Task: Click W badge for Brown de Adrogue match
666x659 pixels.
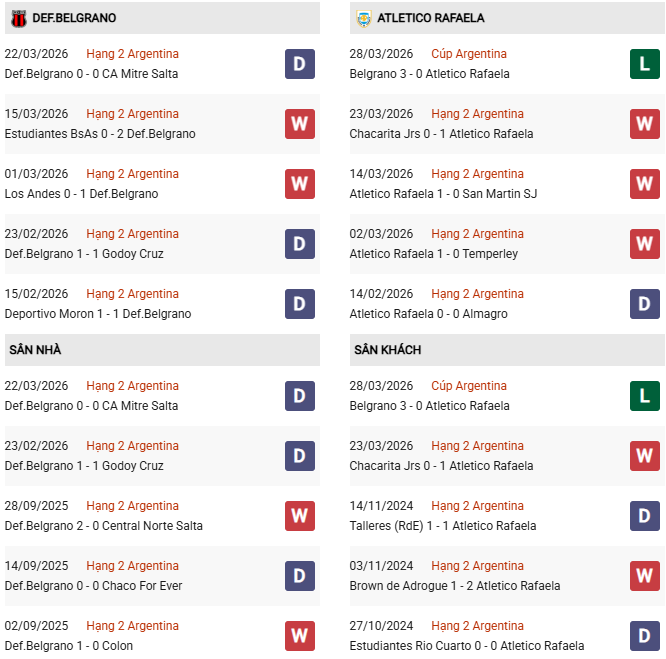Action: click(645, 576)
